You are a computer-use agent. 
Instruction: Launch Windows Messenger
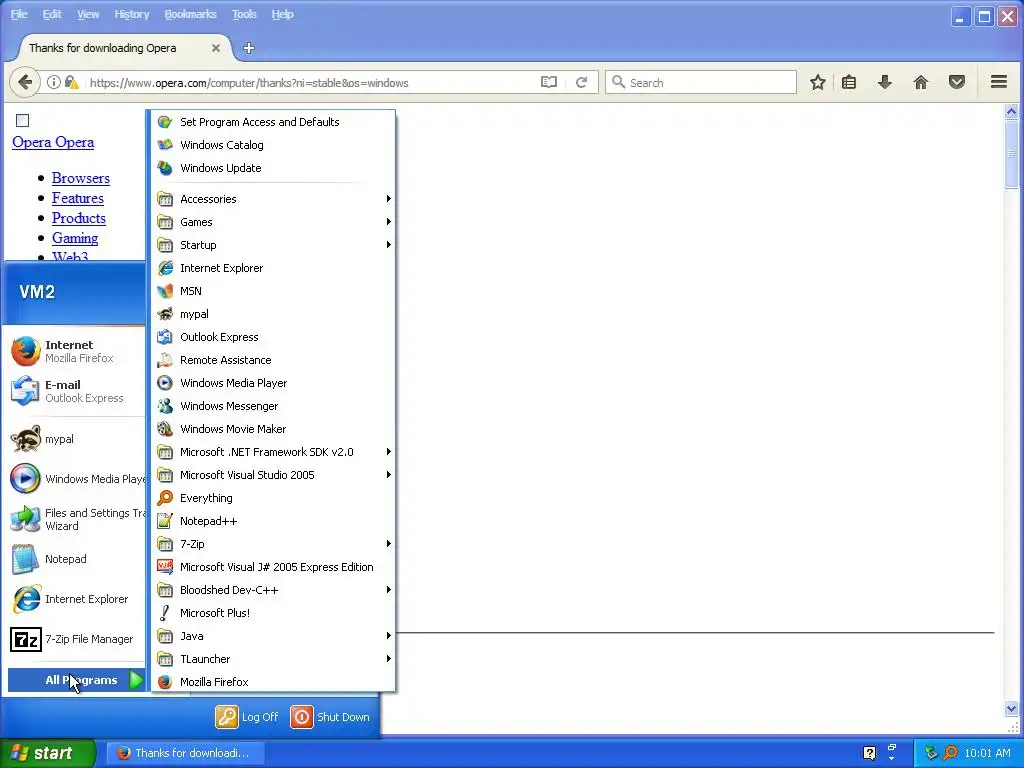[x=273, y=406]
